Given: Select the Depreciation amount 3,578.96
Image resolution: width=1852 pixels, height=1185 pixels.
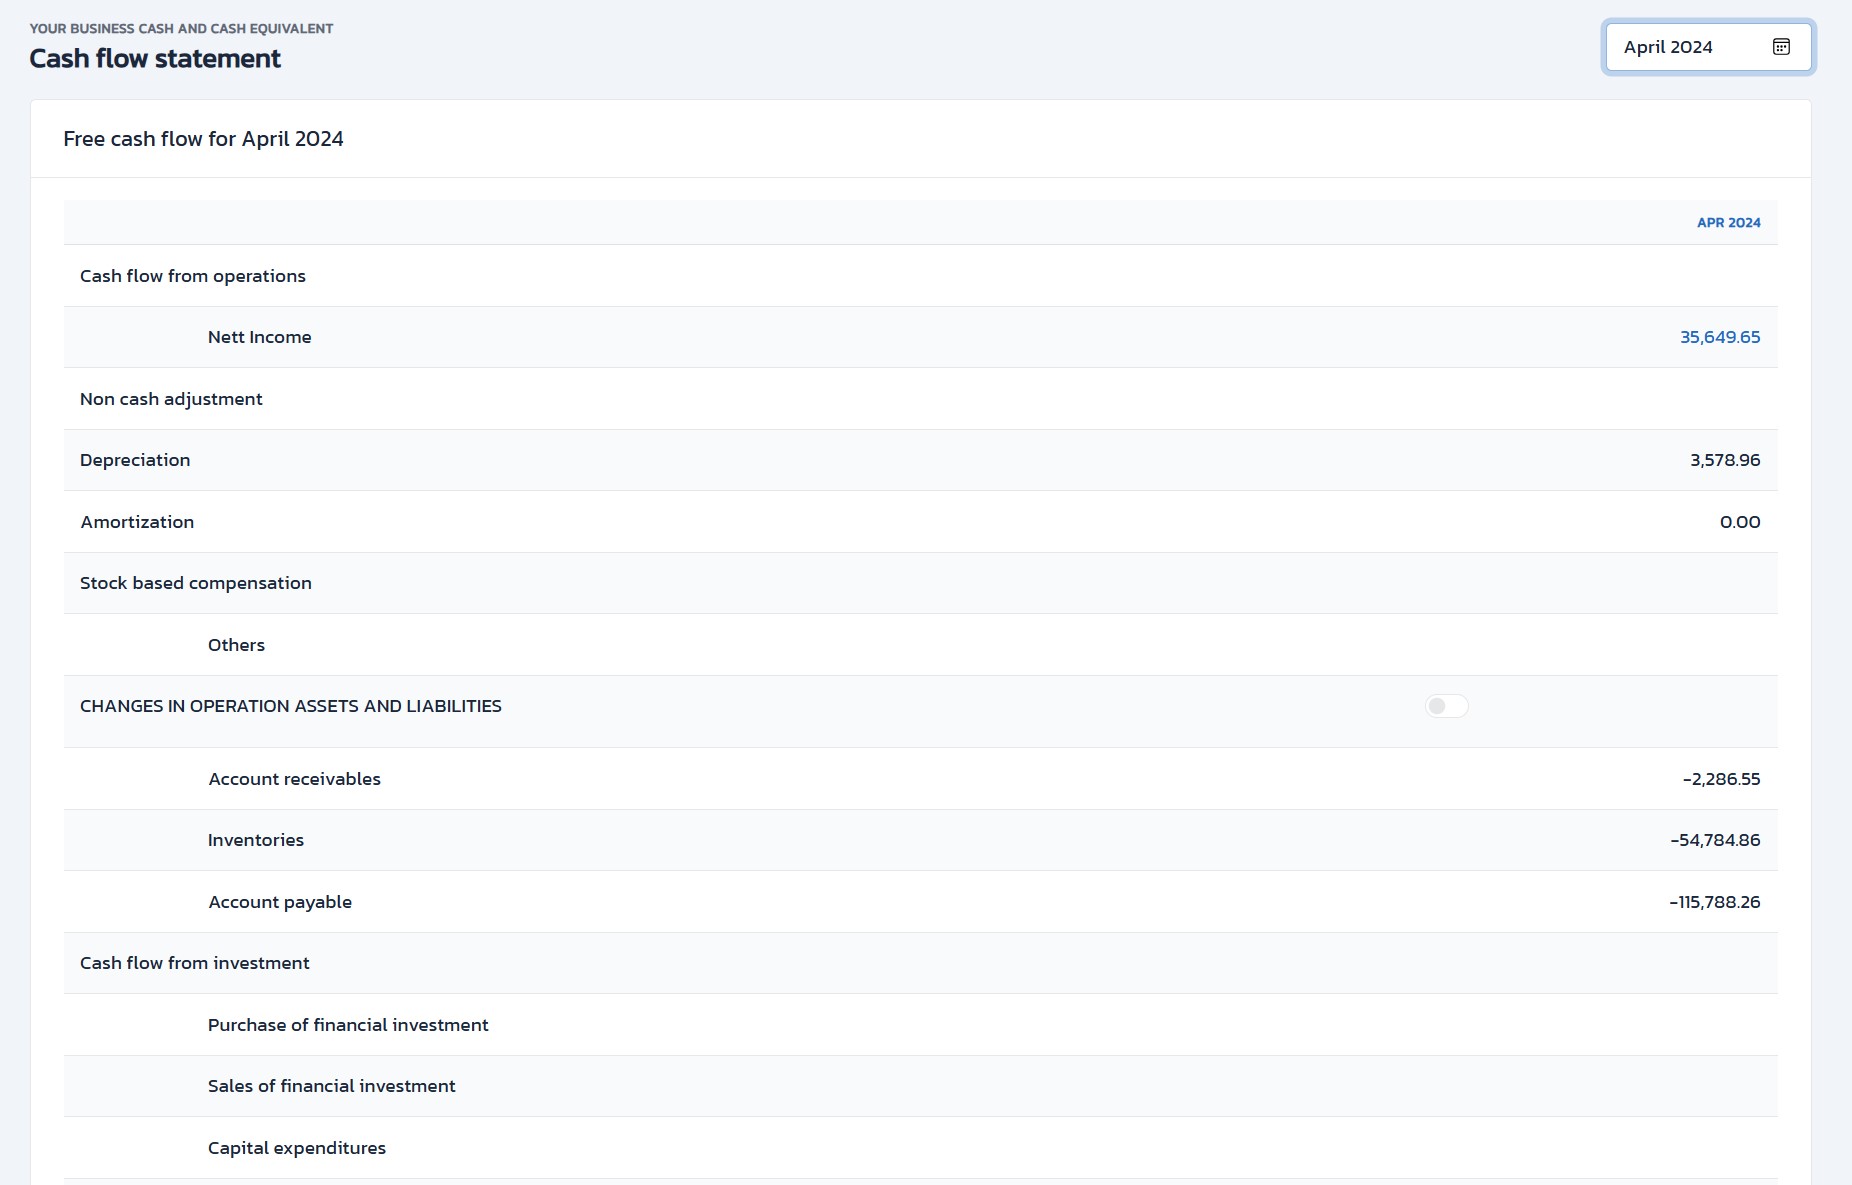Looking at the screenshot, I should [1724, 460].
